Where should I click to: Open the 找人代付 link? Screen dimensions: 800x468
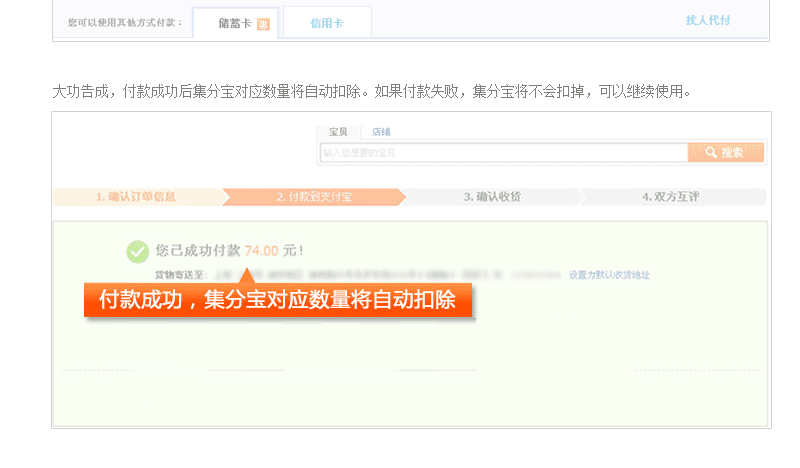pos(708,20)
